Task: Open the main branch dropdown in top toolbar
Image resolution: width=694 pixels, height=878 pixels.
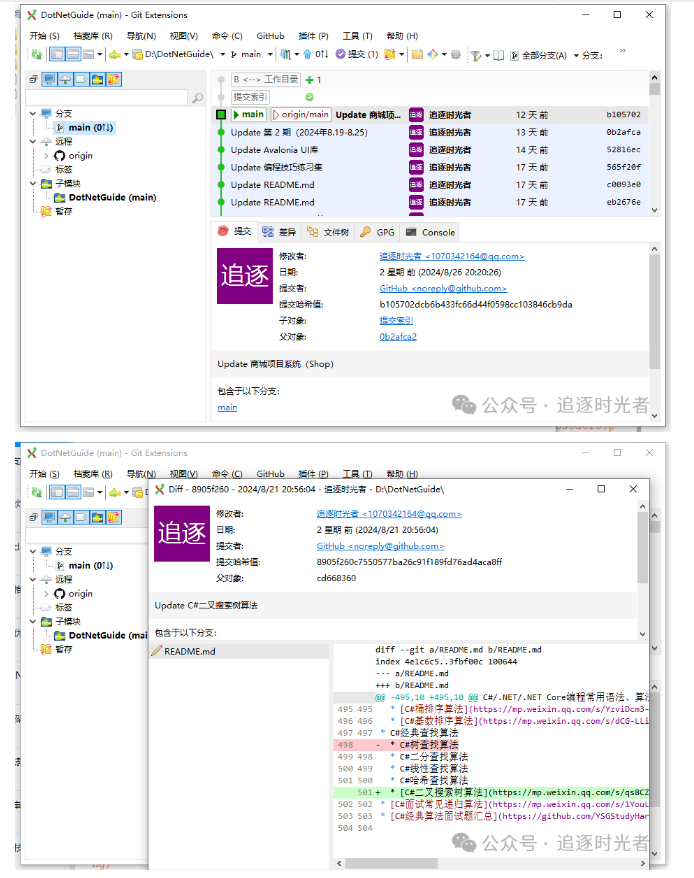Action: tap(270, 54)
